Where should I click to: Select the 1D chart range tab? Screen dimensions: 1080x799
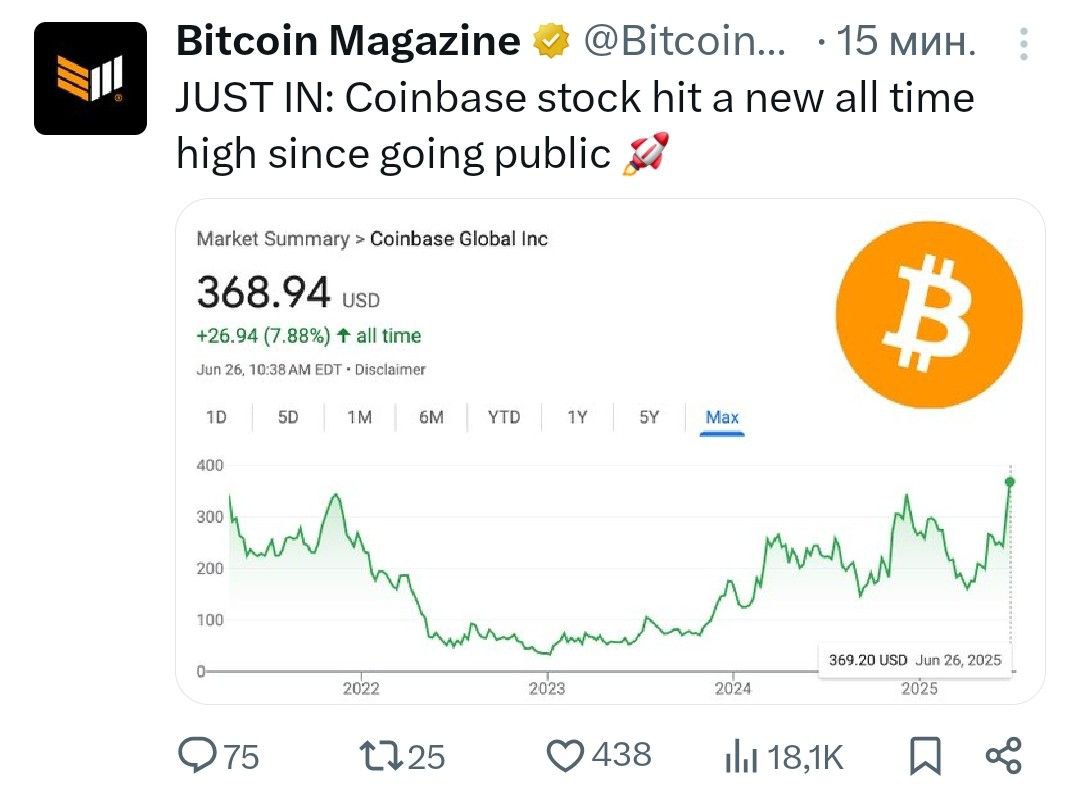tap(216, 417)
